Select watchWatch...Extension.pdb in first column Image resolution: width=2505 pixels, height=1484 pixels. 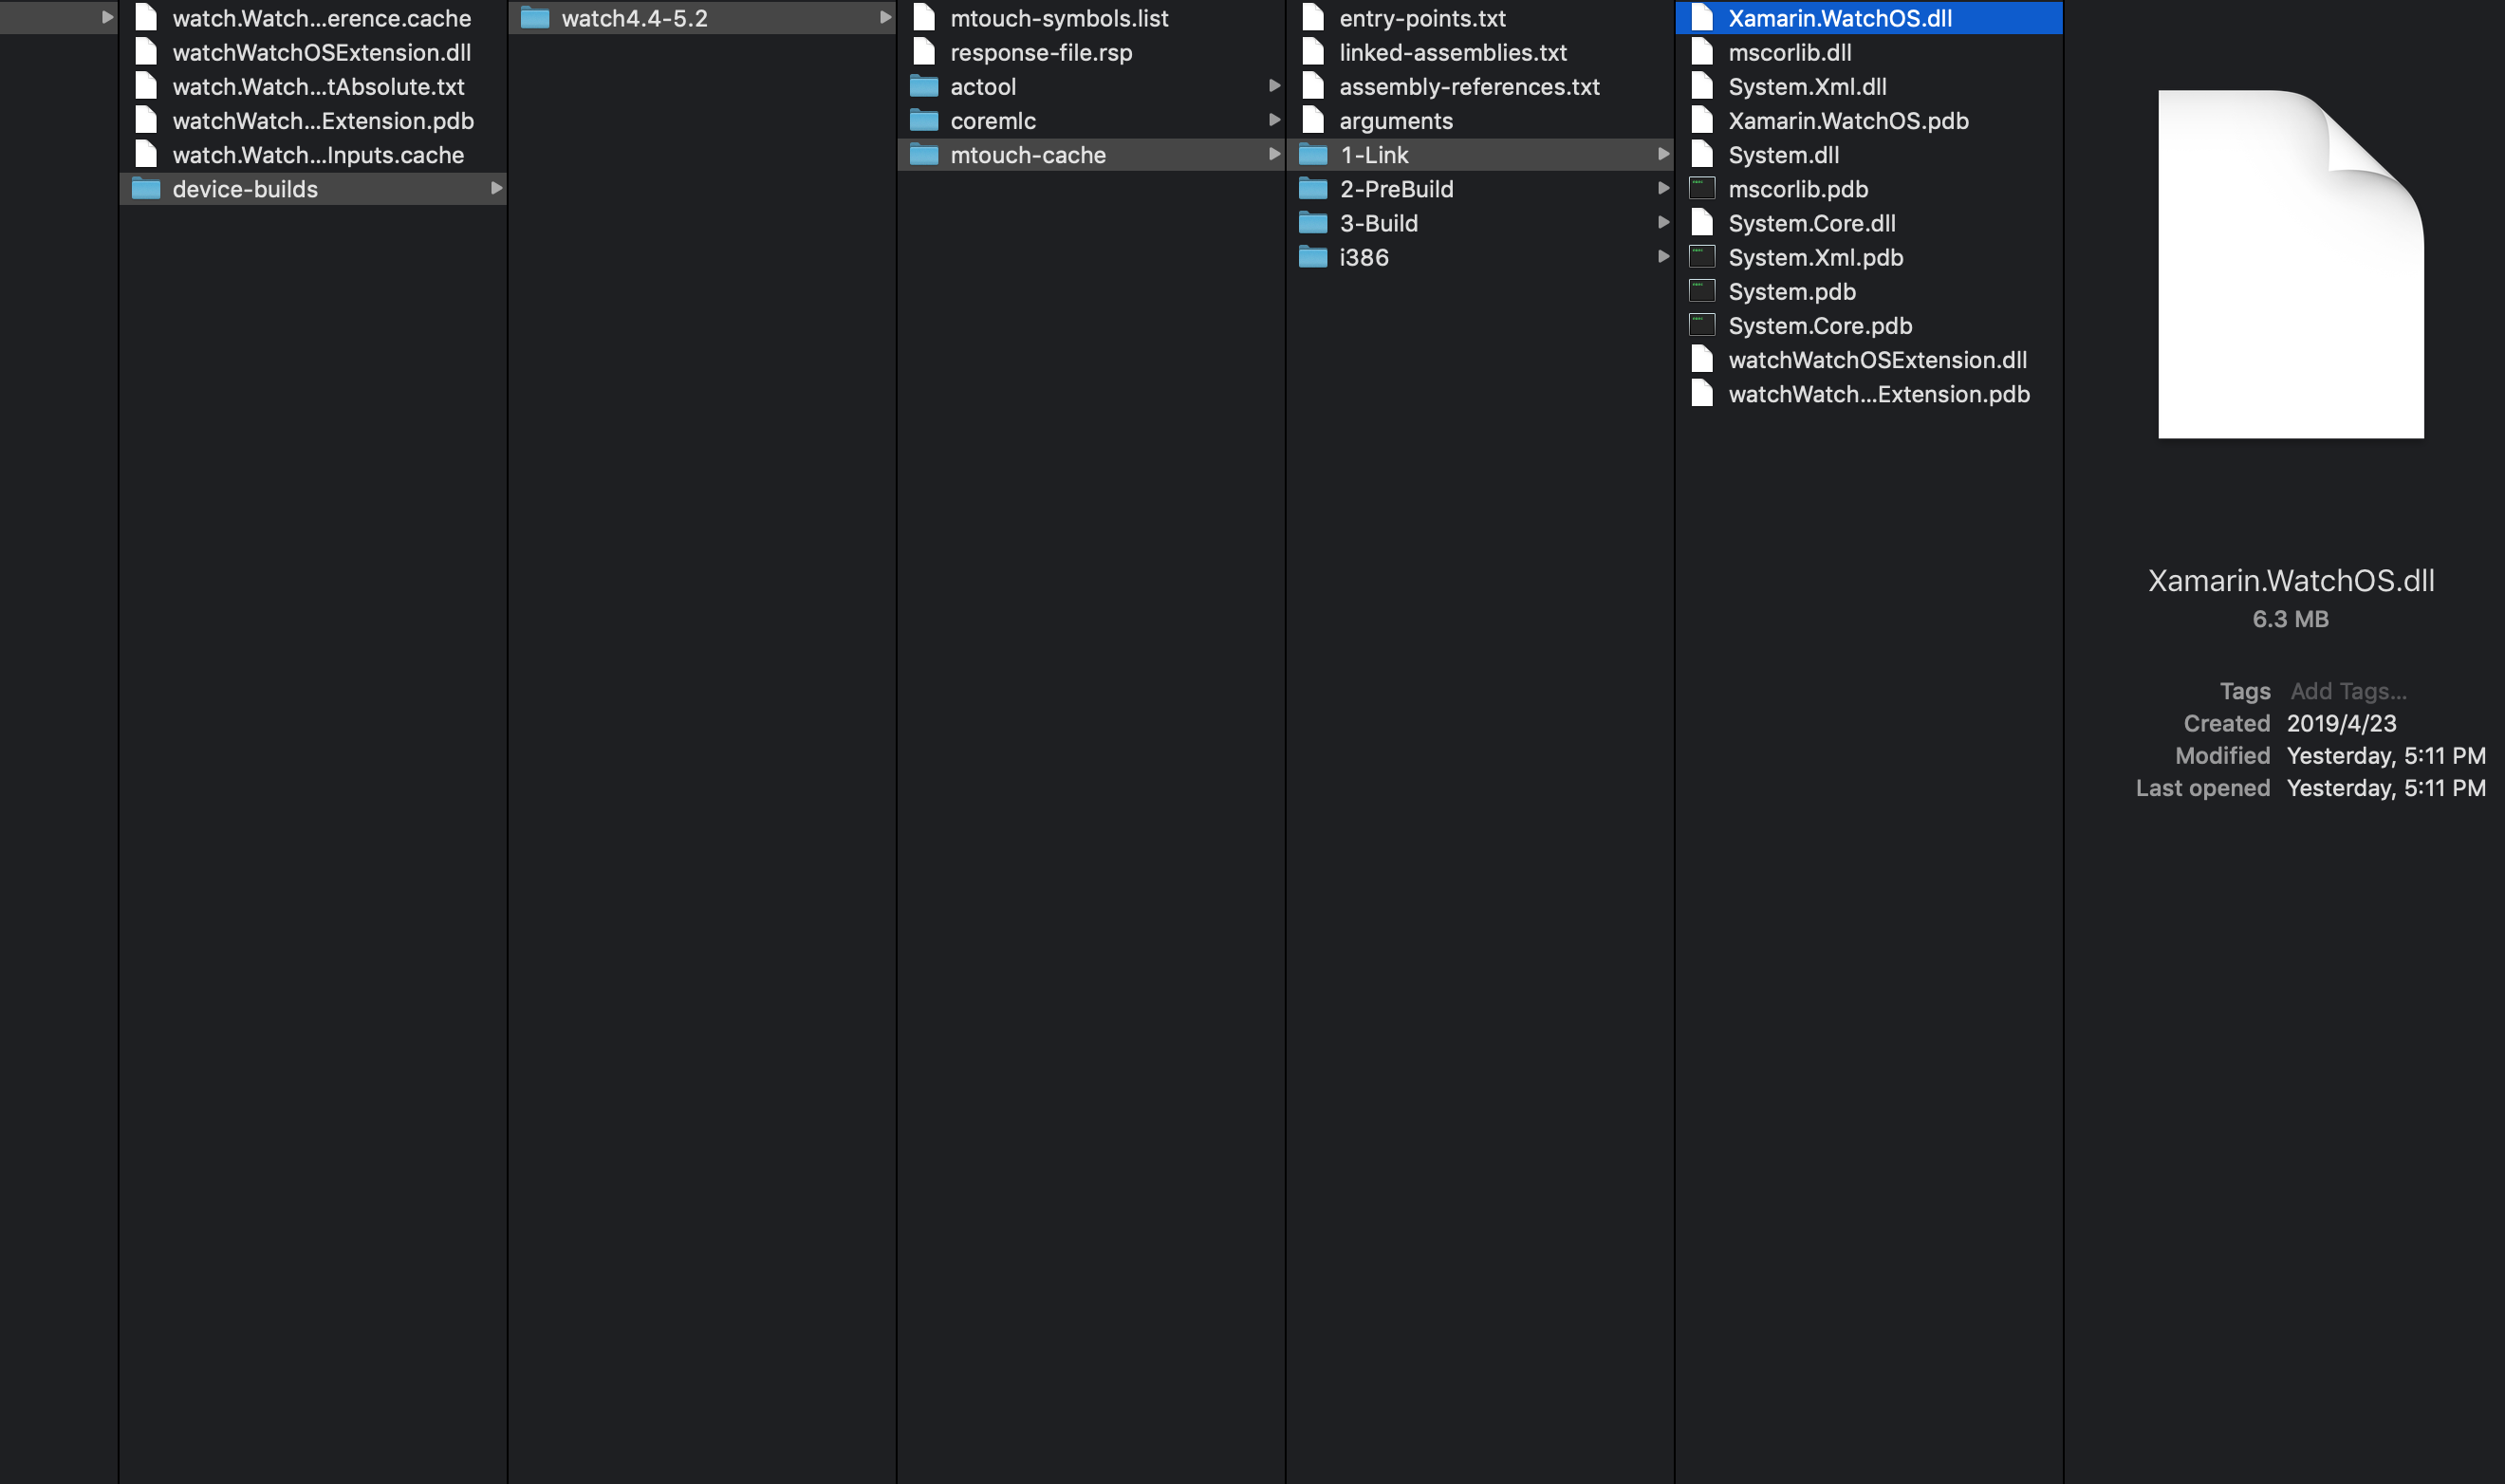tap(323, 121)
